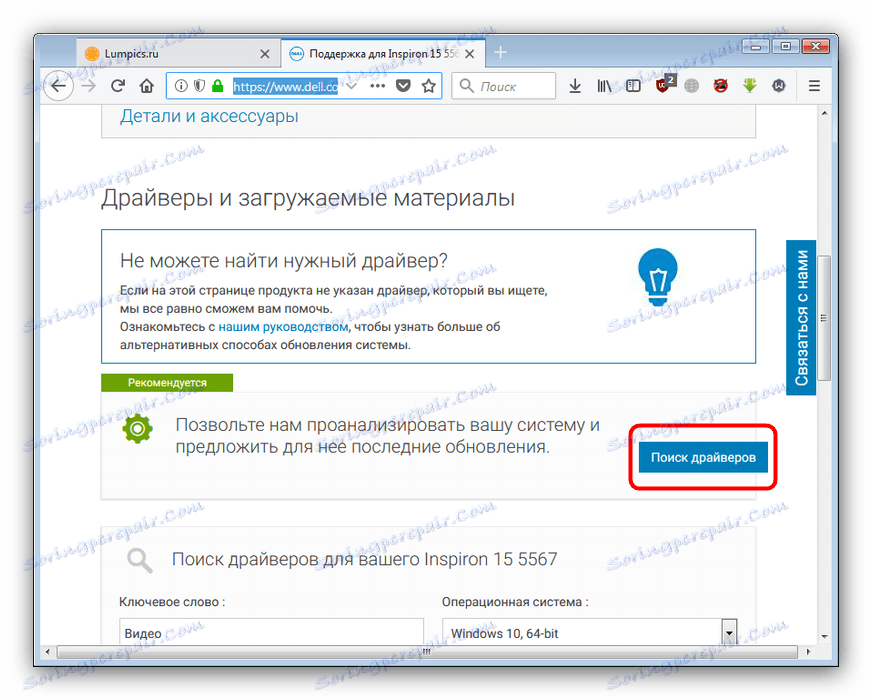The width and height of the screenshot is (872, 700).
Task: Click the blue lightbulb icon
Action: (658, 277)
